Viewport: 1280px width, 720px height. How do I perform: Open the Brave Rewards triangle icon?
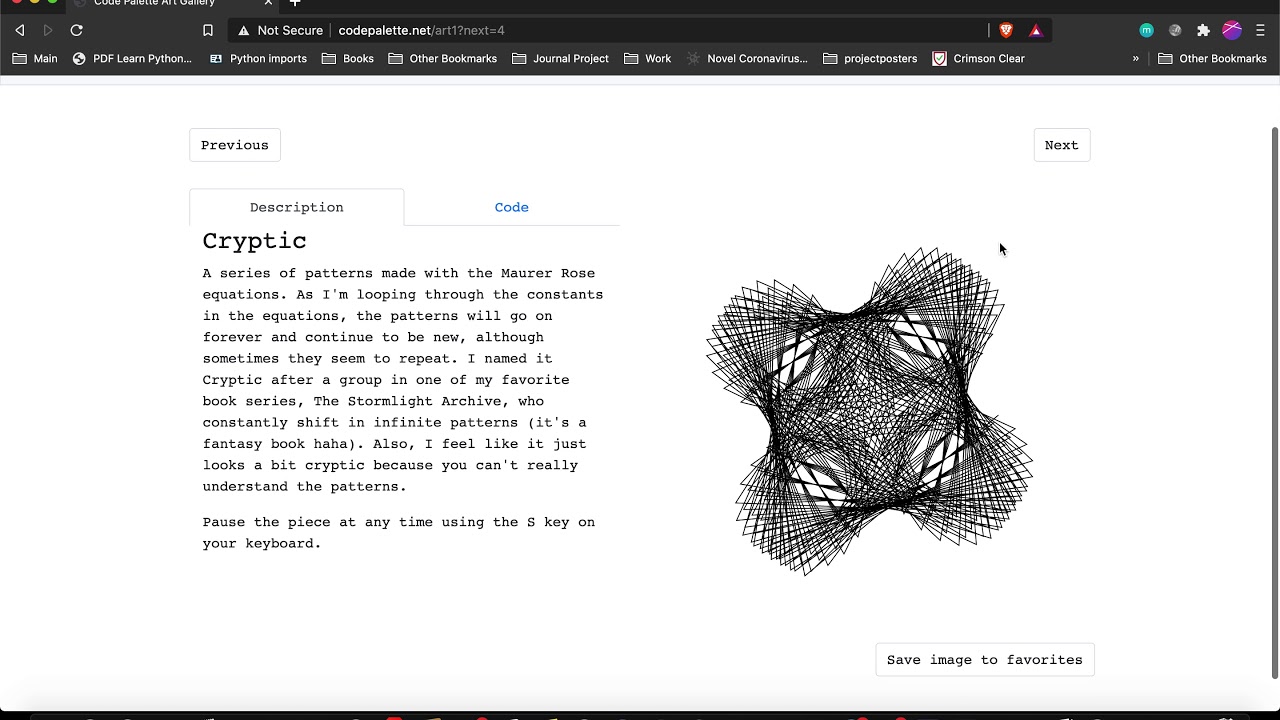pos(1036,30)
